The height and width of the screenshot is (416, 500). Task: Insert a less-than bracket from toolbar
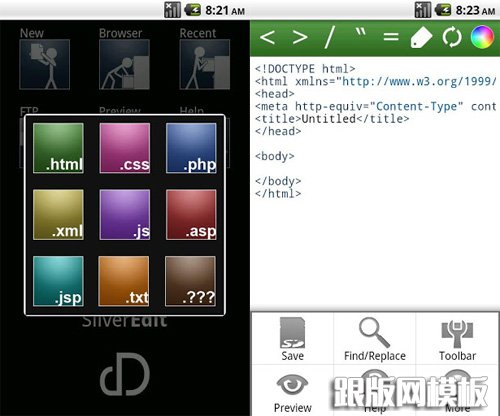267,37
